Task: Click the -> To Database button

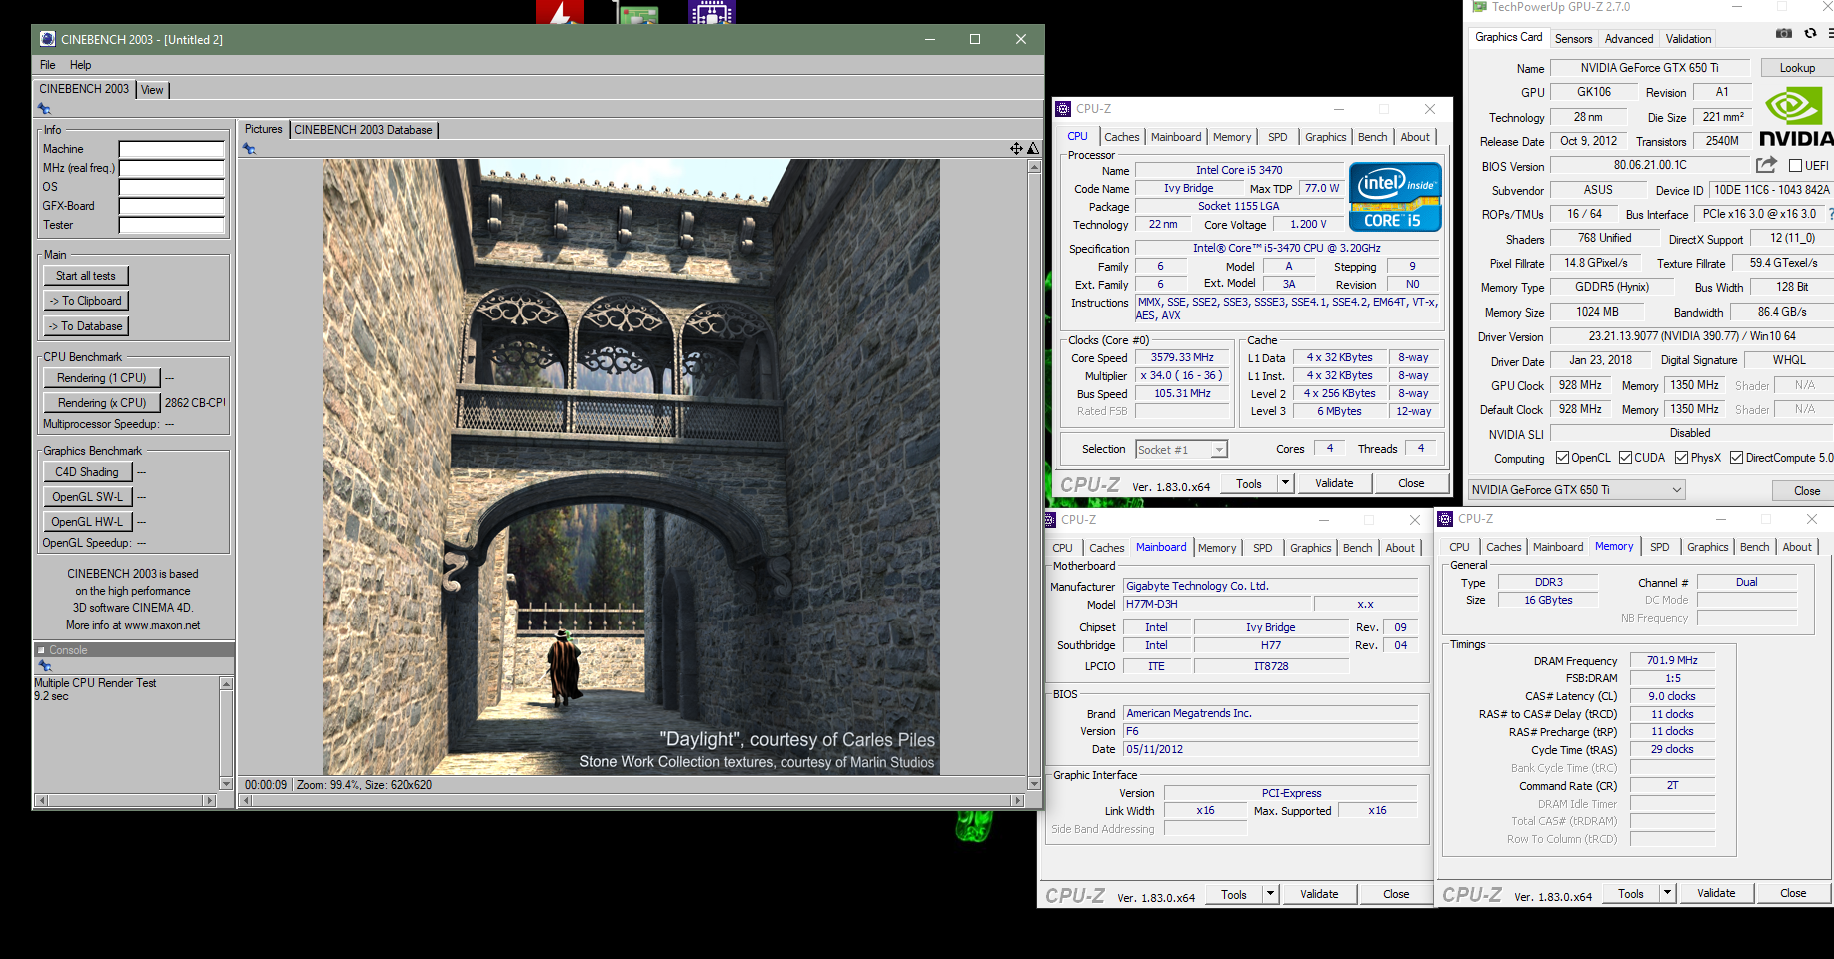Action: tap(86, 326)
